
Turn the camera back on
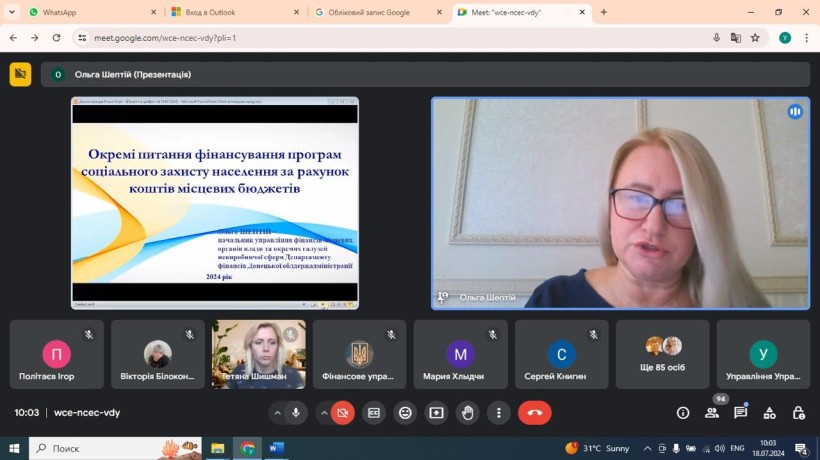[343, 413]
